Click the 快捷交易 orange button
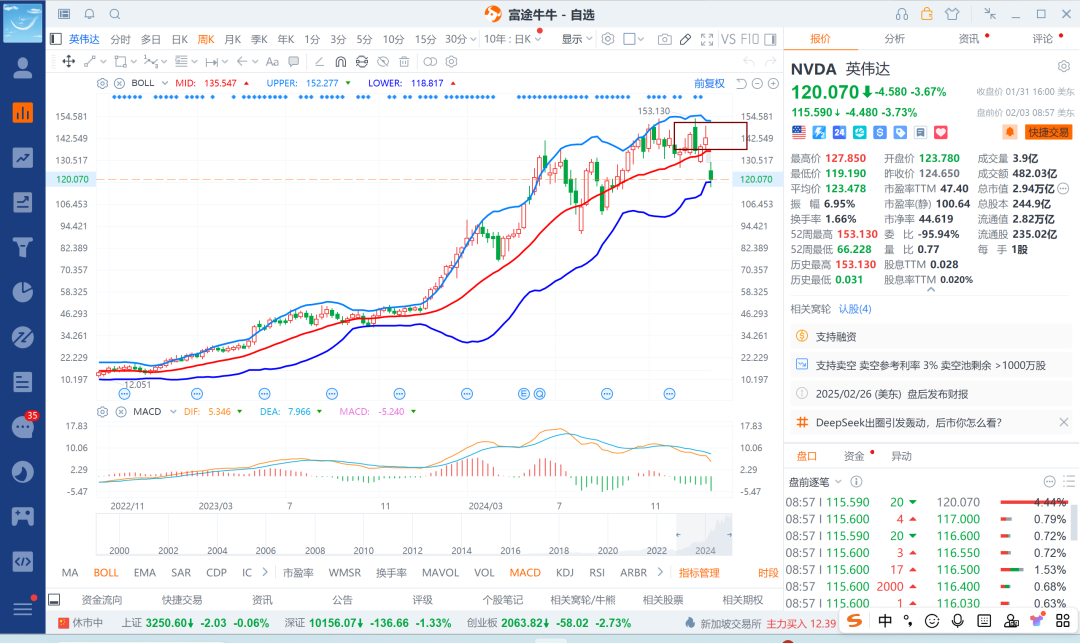Viewport: 1080px width, 643px height. tap(1048, 132)
